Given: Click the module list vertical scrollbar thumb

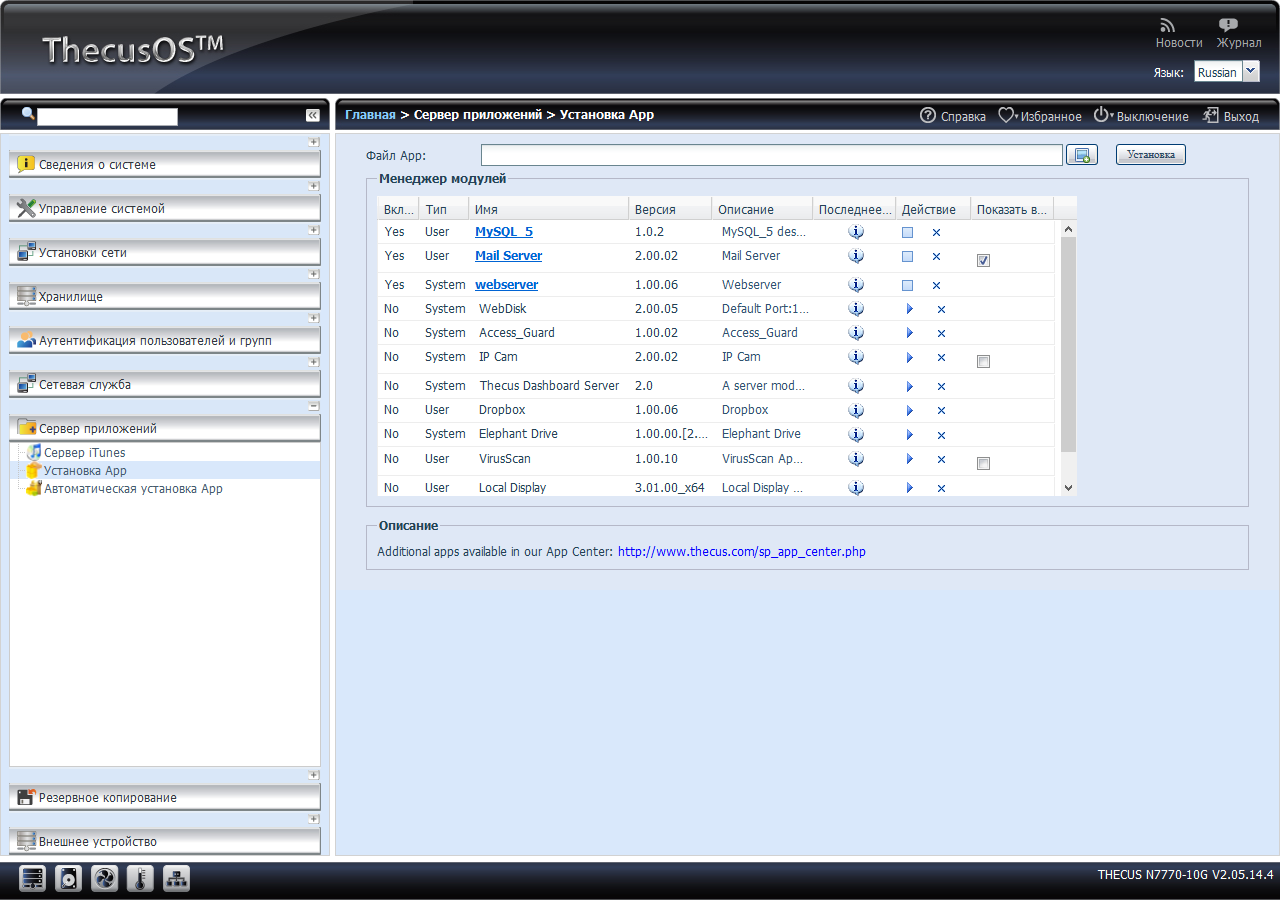Looking at the screenshot, I should [1068, 345].
